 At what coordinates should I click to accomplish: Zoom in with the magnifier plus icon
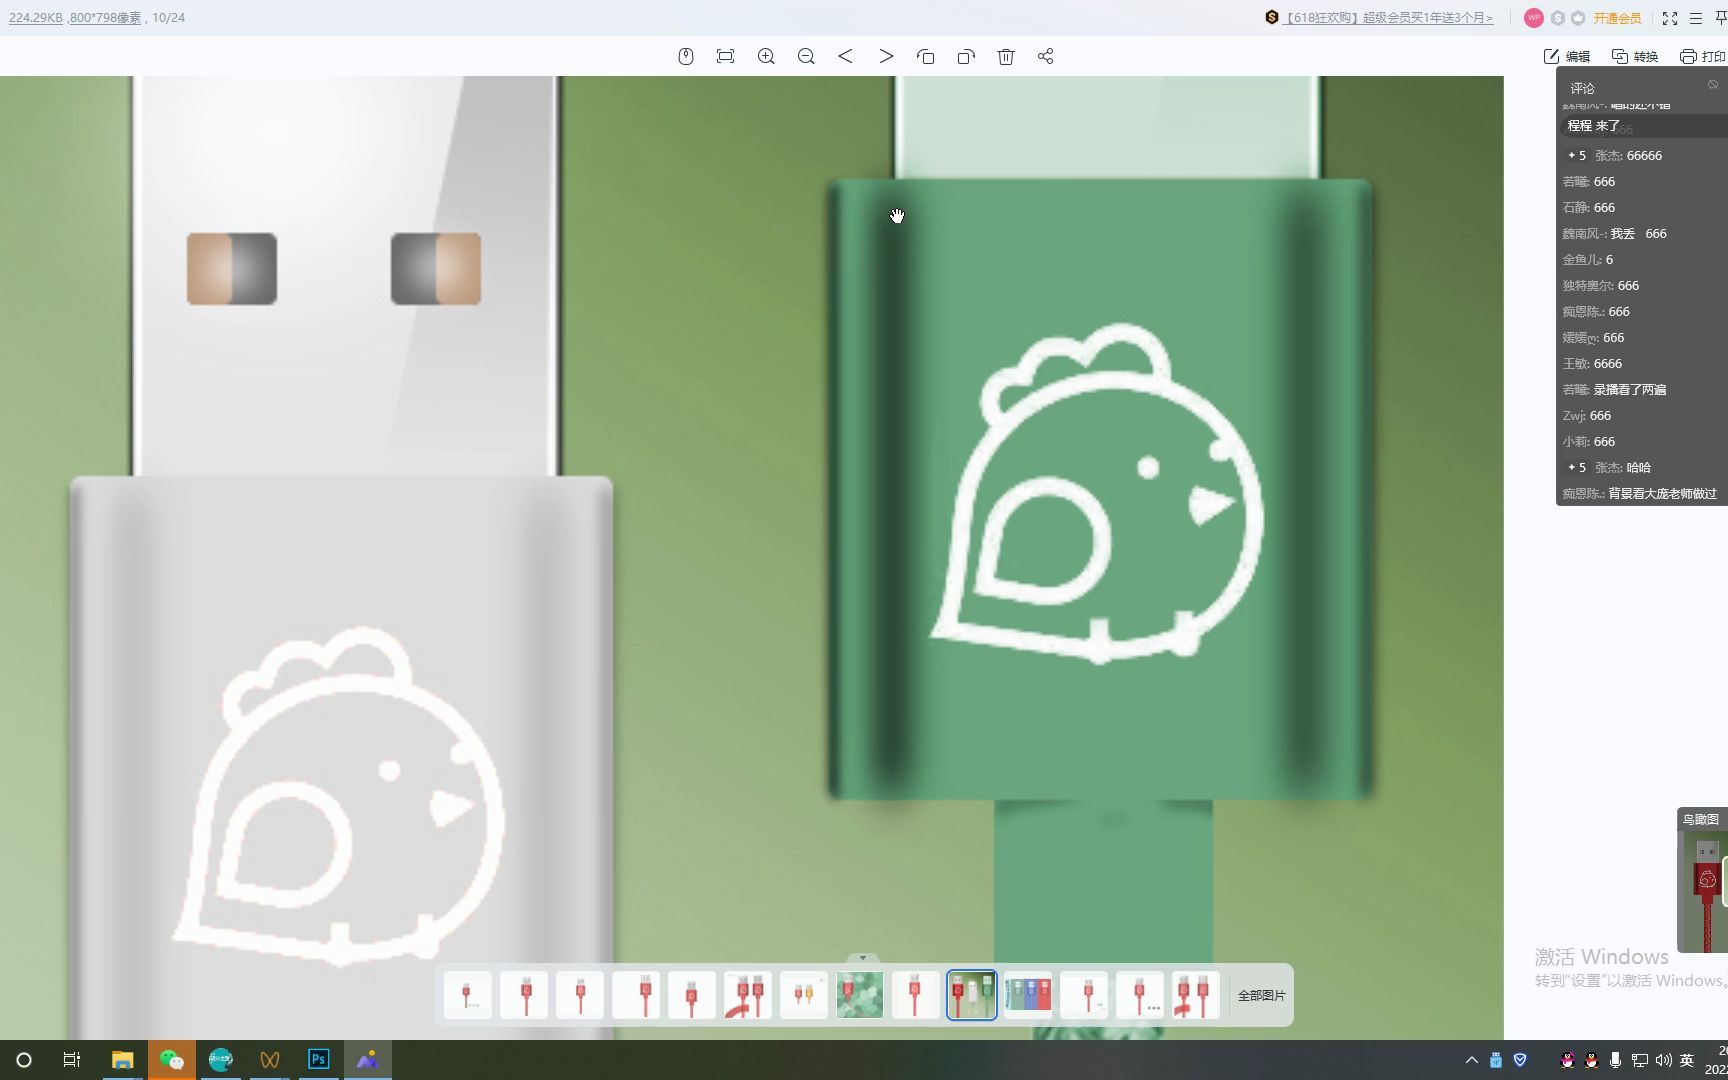[766, 57]
